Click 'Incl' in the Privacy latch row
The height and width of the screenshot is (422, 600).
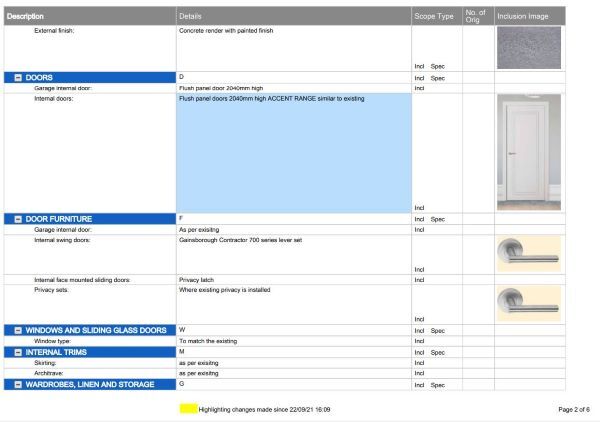419,280
